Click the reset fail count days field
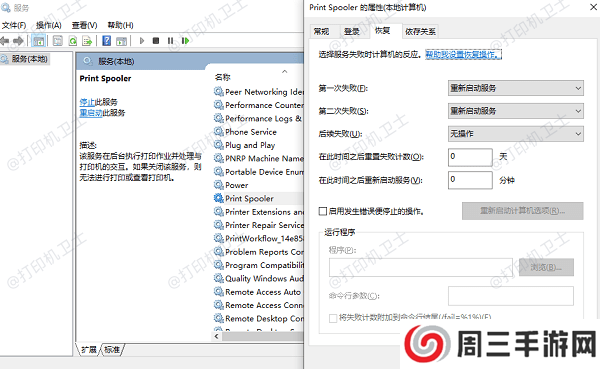Viewport: 600px width, 369px height. 470,157
